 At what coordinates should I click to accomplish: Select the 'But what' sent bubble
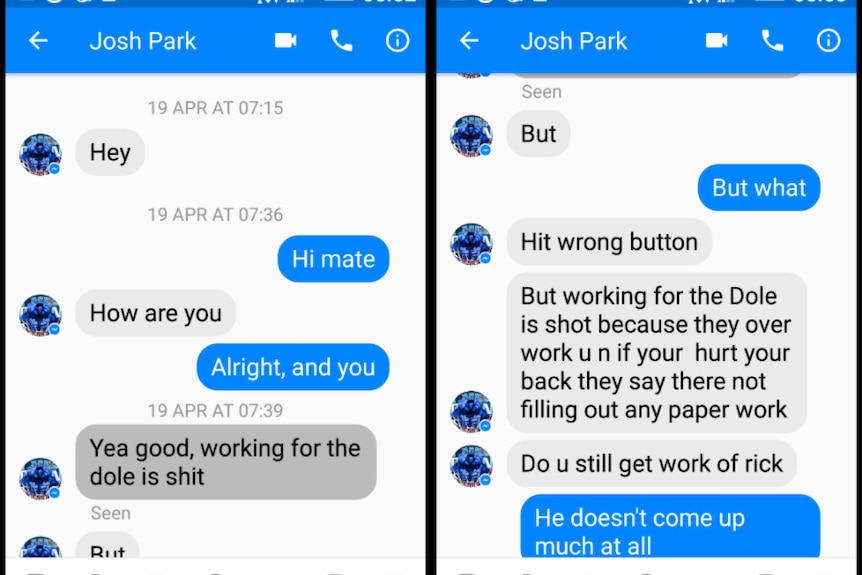[759, 187]
